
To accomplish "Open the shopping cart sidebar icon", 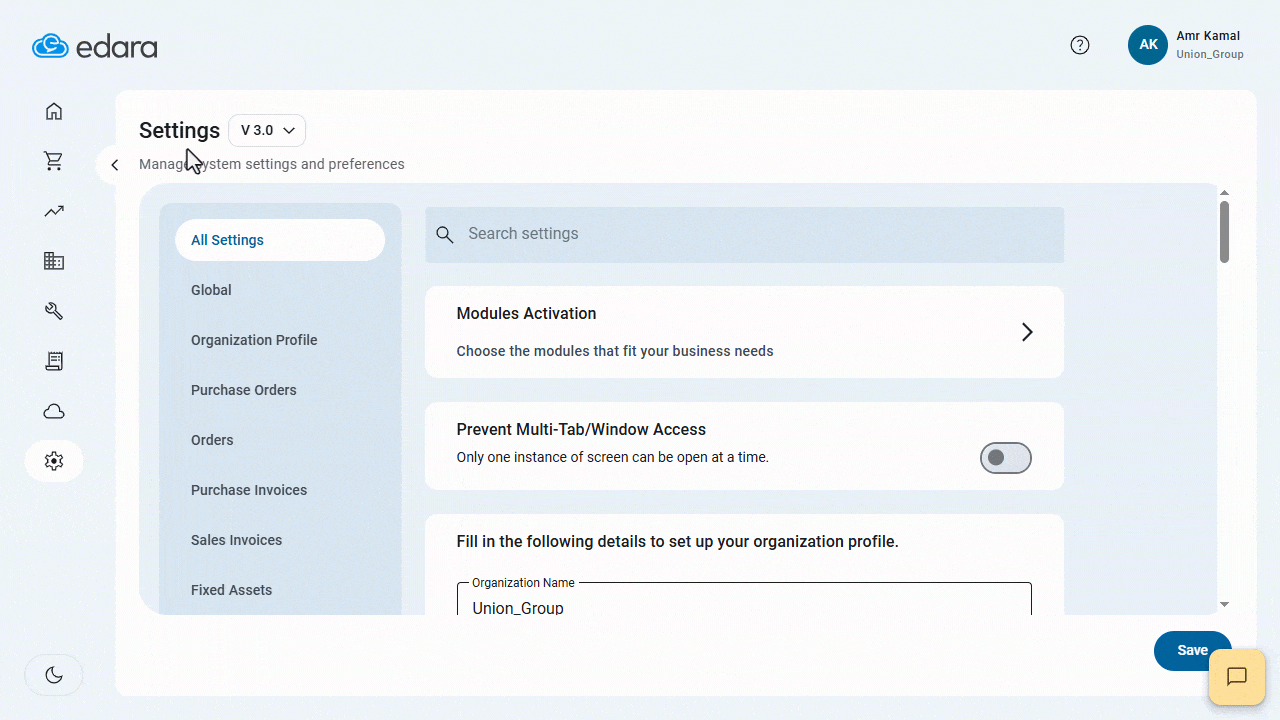I will click(x=54, y=161).
